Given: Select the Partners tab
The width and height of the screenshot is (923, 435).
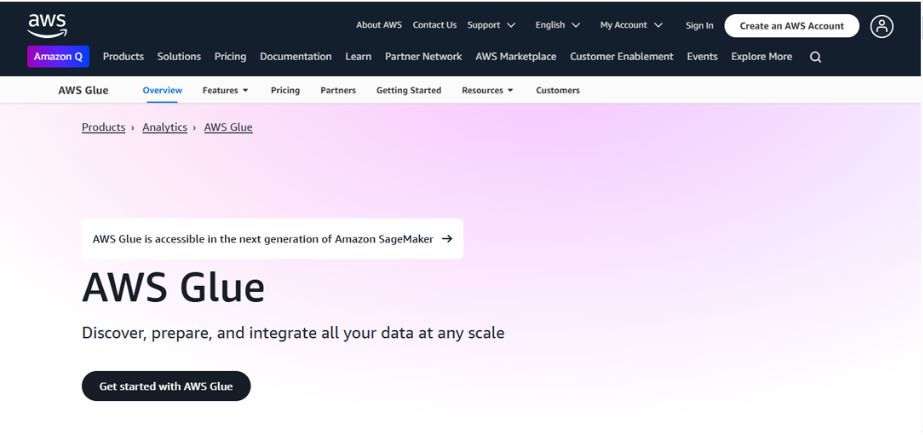Looking at the screenshot, I should click(338, 90).
